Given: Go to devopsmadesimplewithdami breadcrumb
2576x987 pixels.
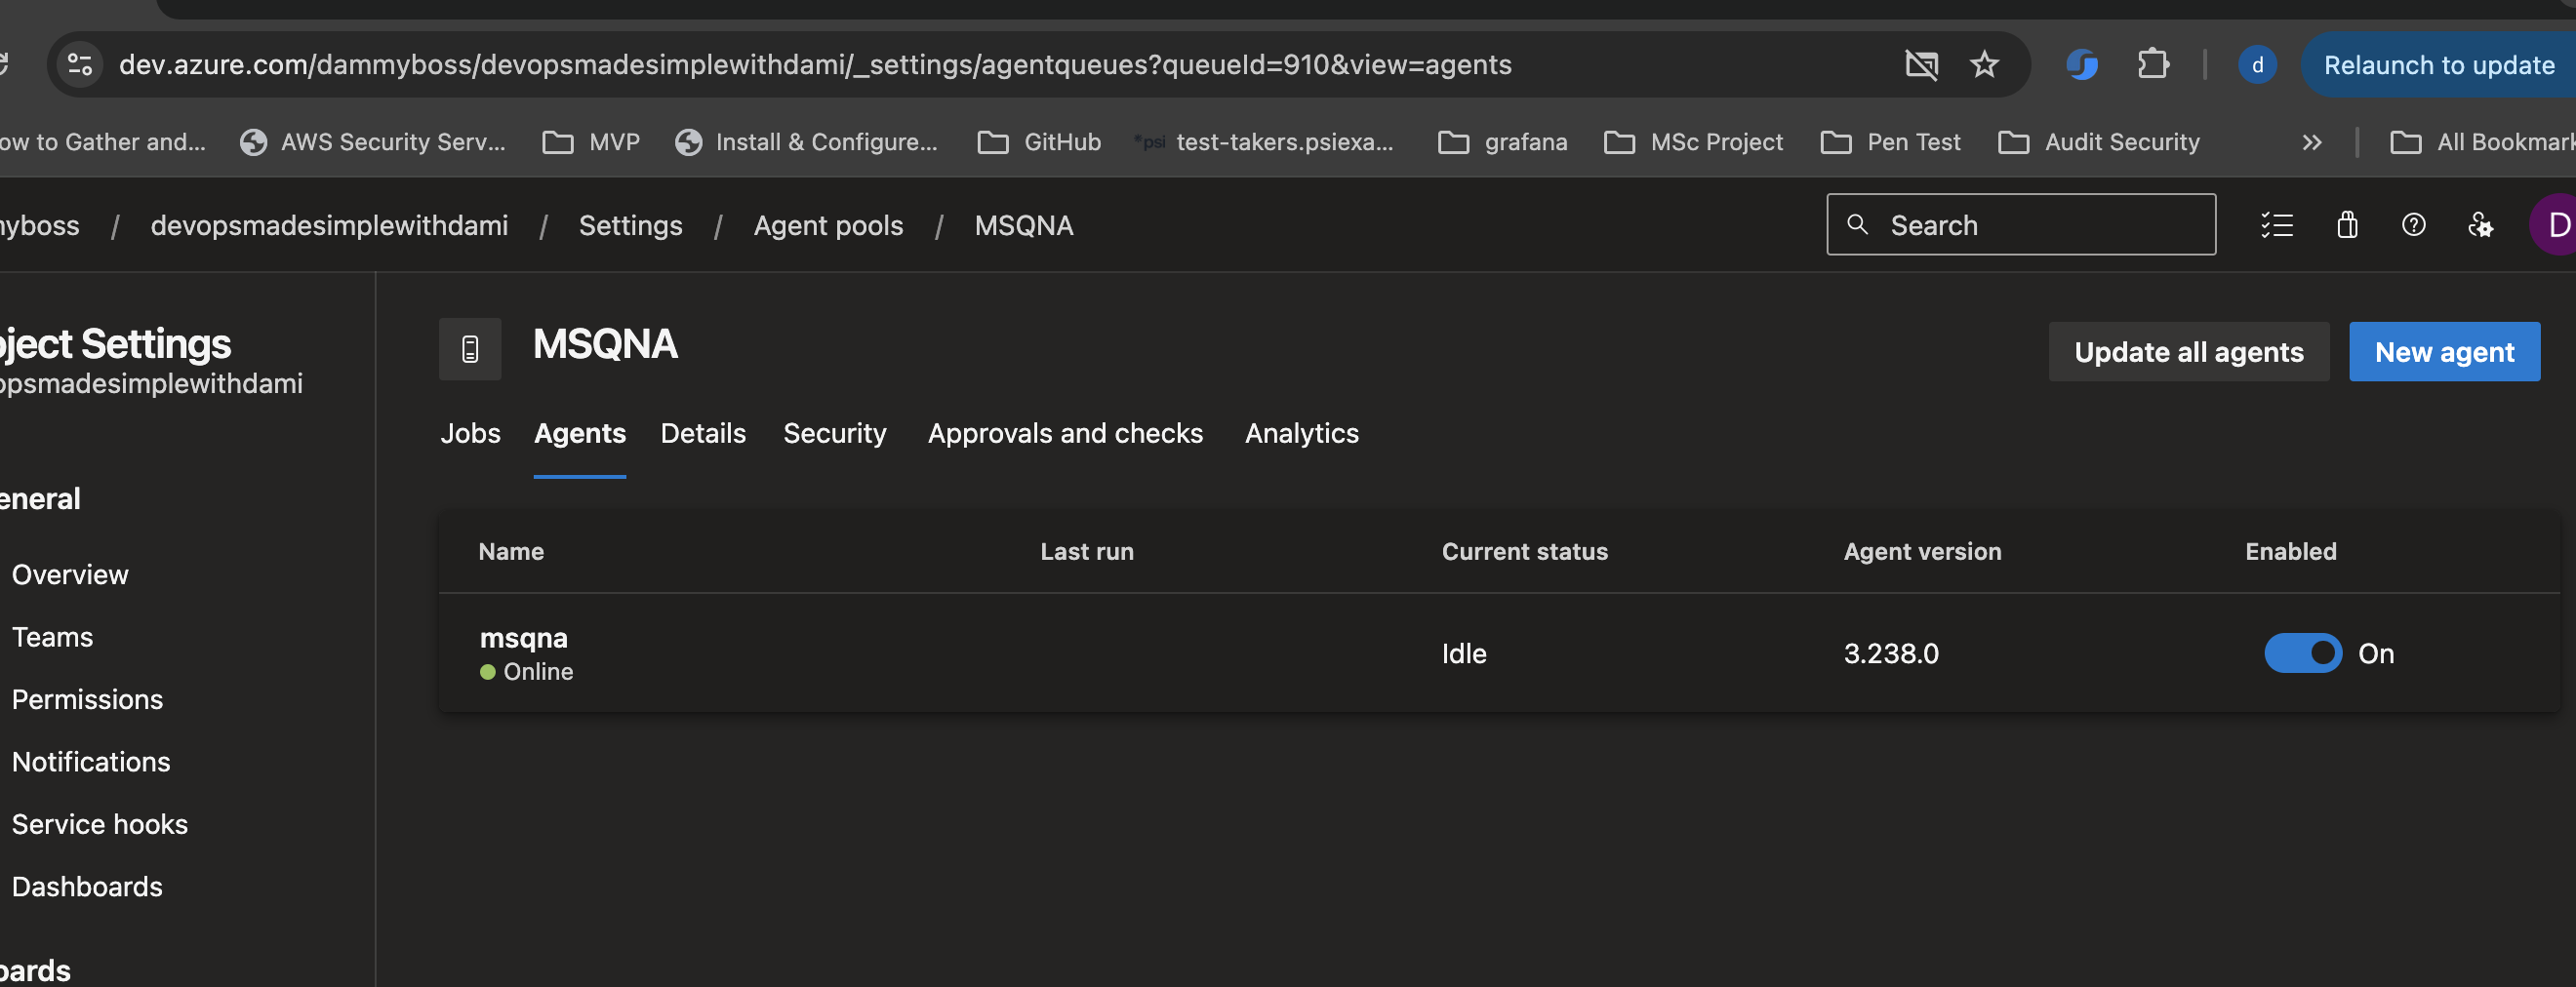Looking at the screenshot, I should 329,225.
